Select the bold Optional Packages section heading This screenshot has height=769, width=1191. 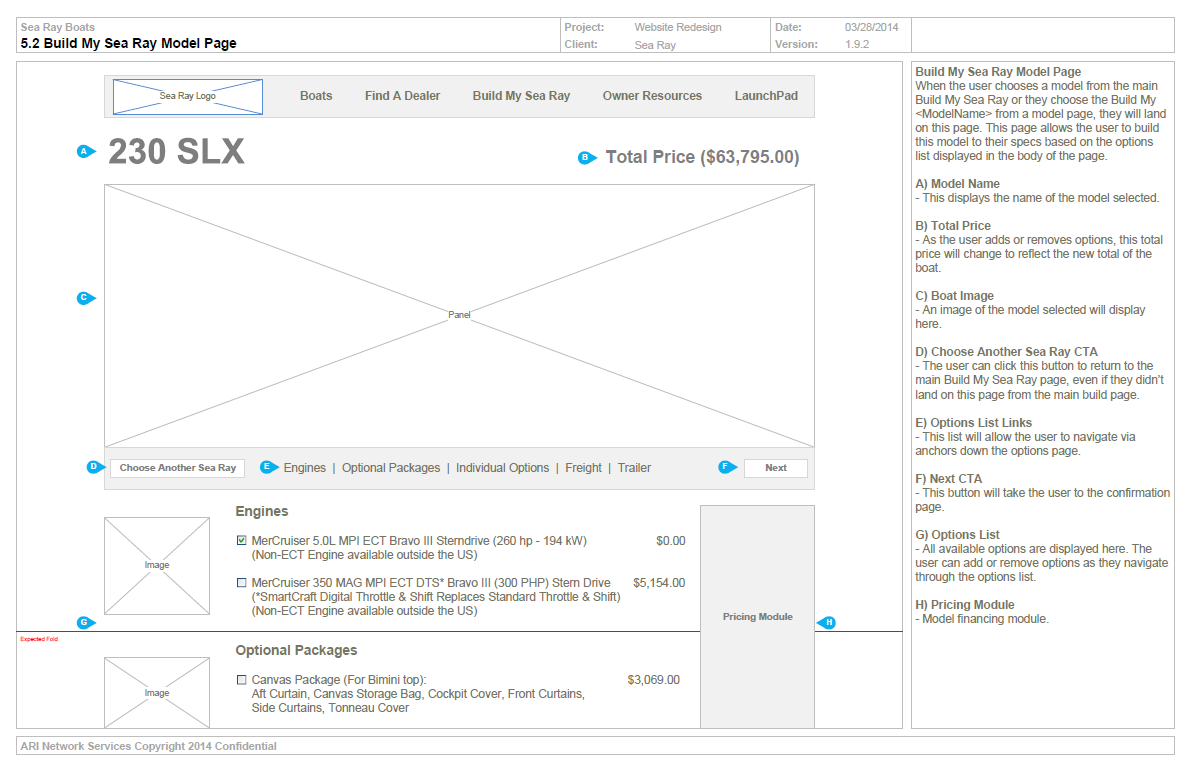coord(296,650)
